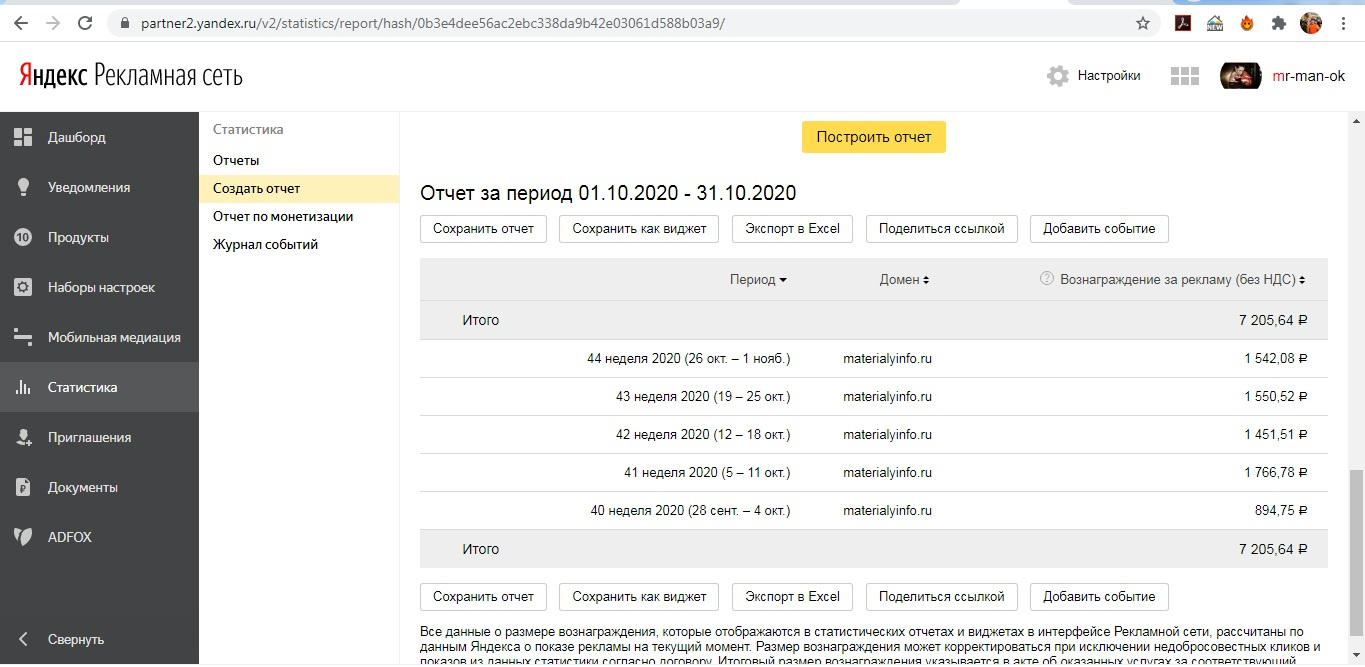Viewport: 1365px width, 667px height.
Task: Open the ADFOX icon in sidebar
Action: (23, 537)
